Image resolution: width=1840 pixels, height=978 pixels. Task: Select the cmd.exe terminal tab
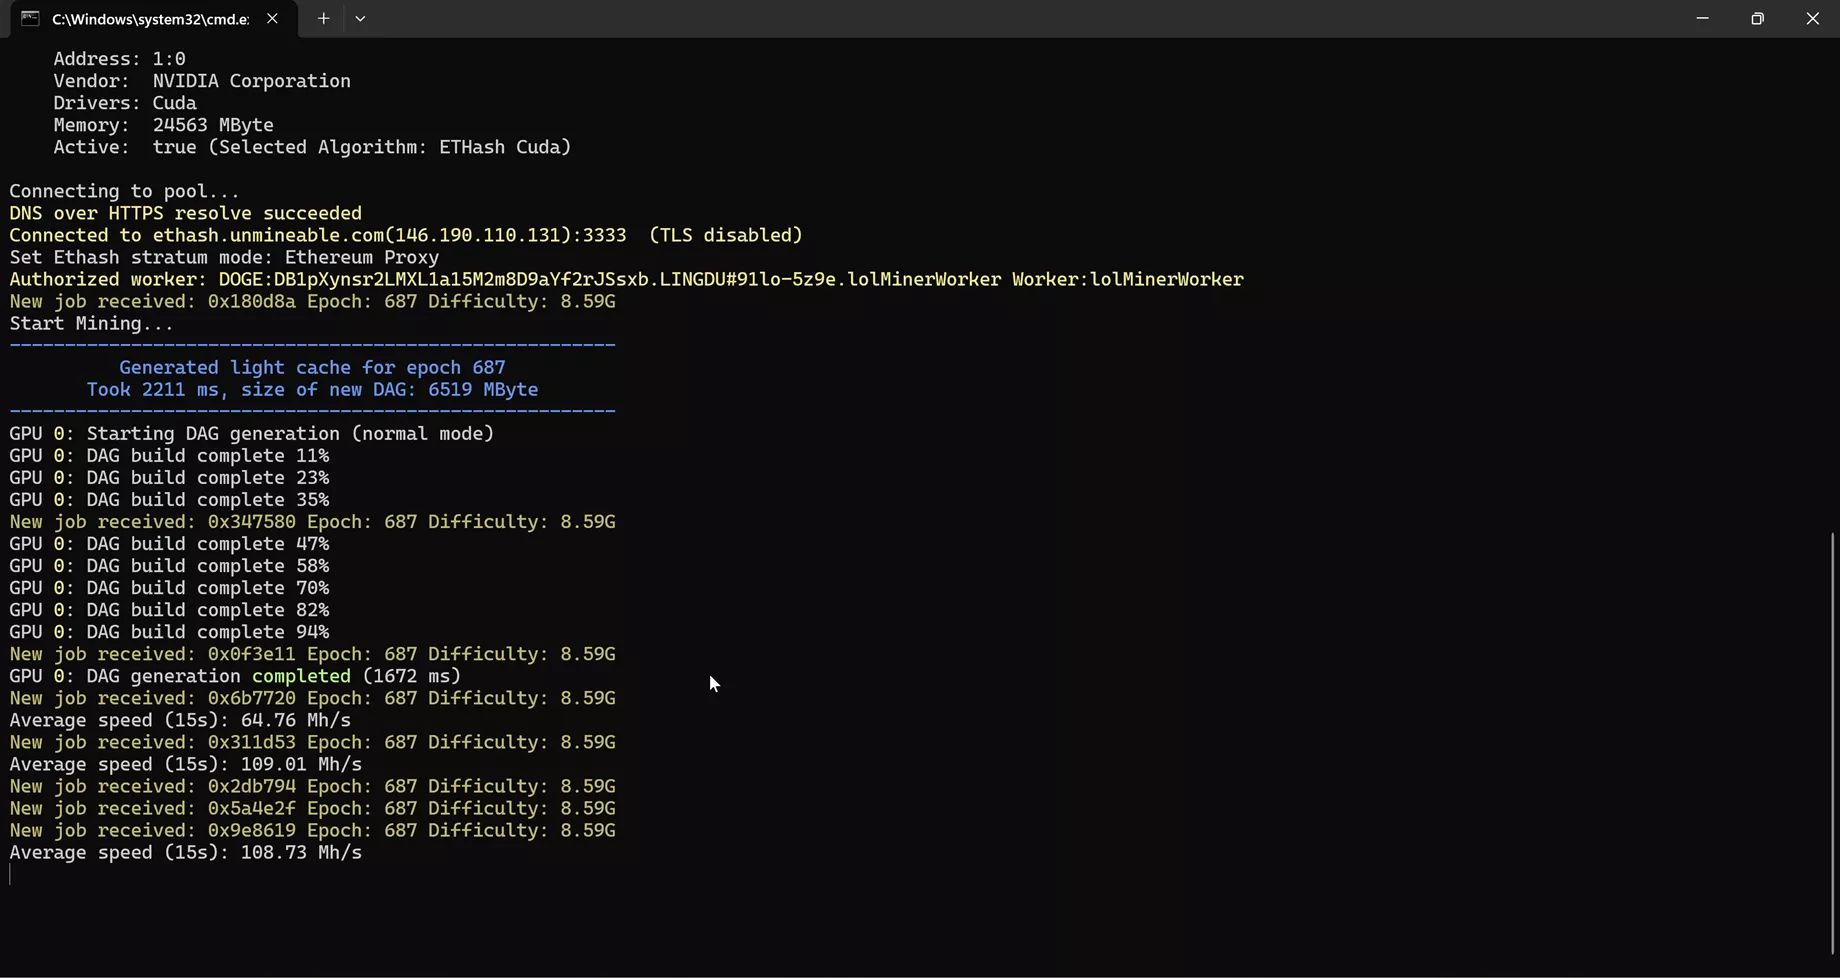coord(153,19)
